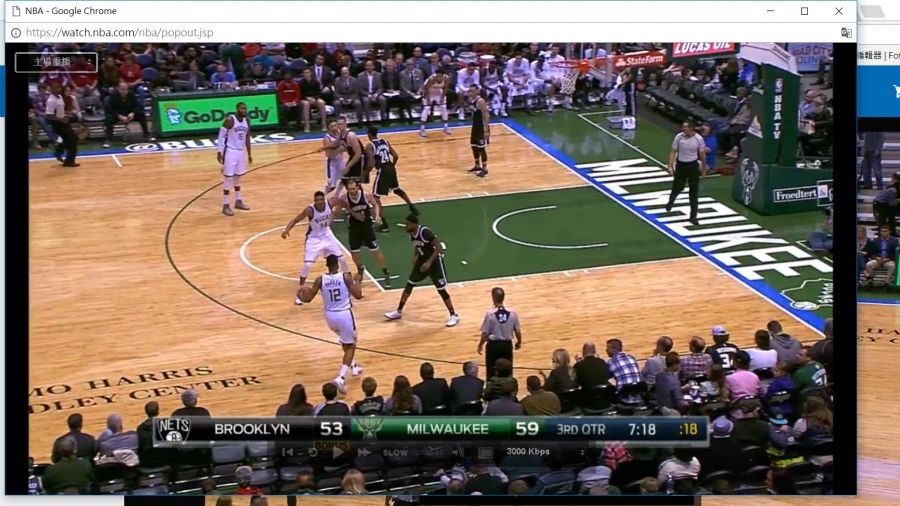This screenshot has width=900, height=506.
Task: Replay the last few seconds
Action: point(313,453)
